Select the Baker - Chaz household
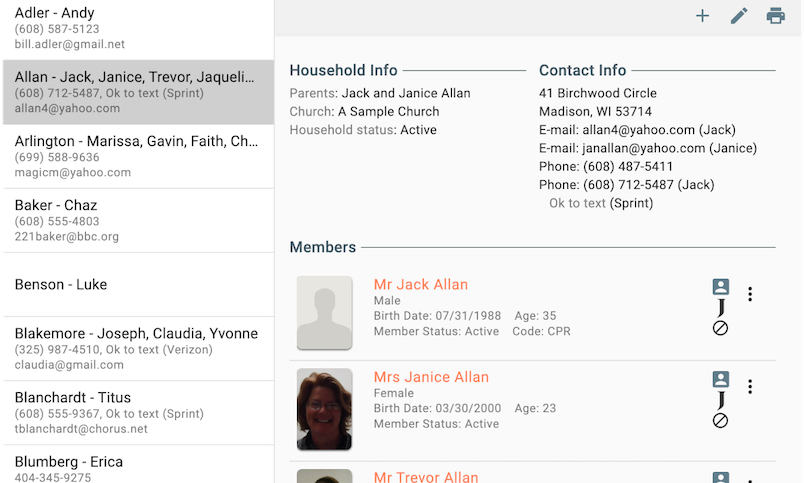 (x=136, y=220)
